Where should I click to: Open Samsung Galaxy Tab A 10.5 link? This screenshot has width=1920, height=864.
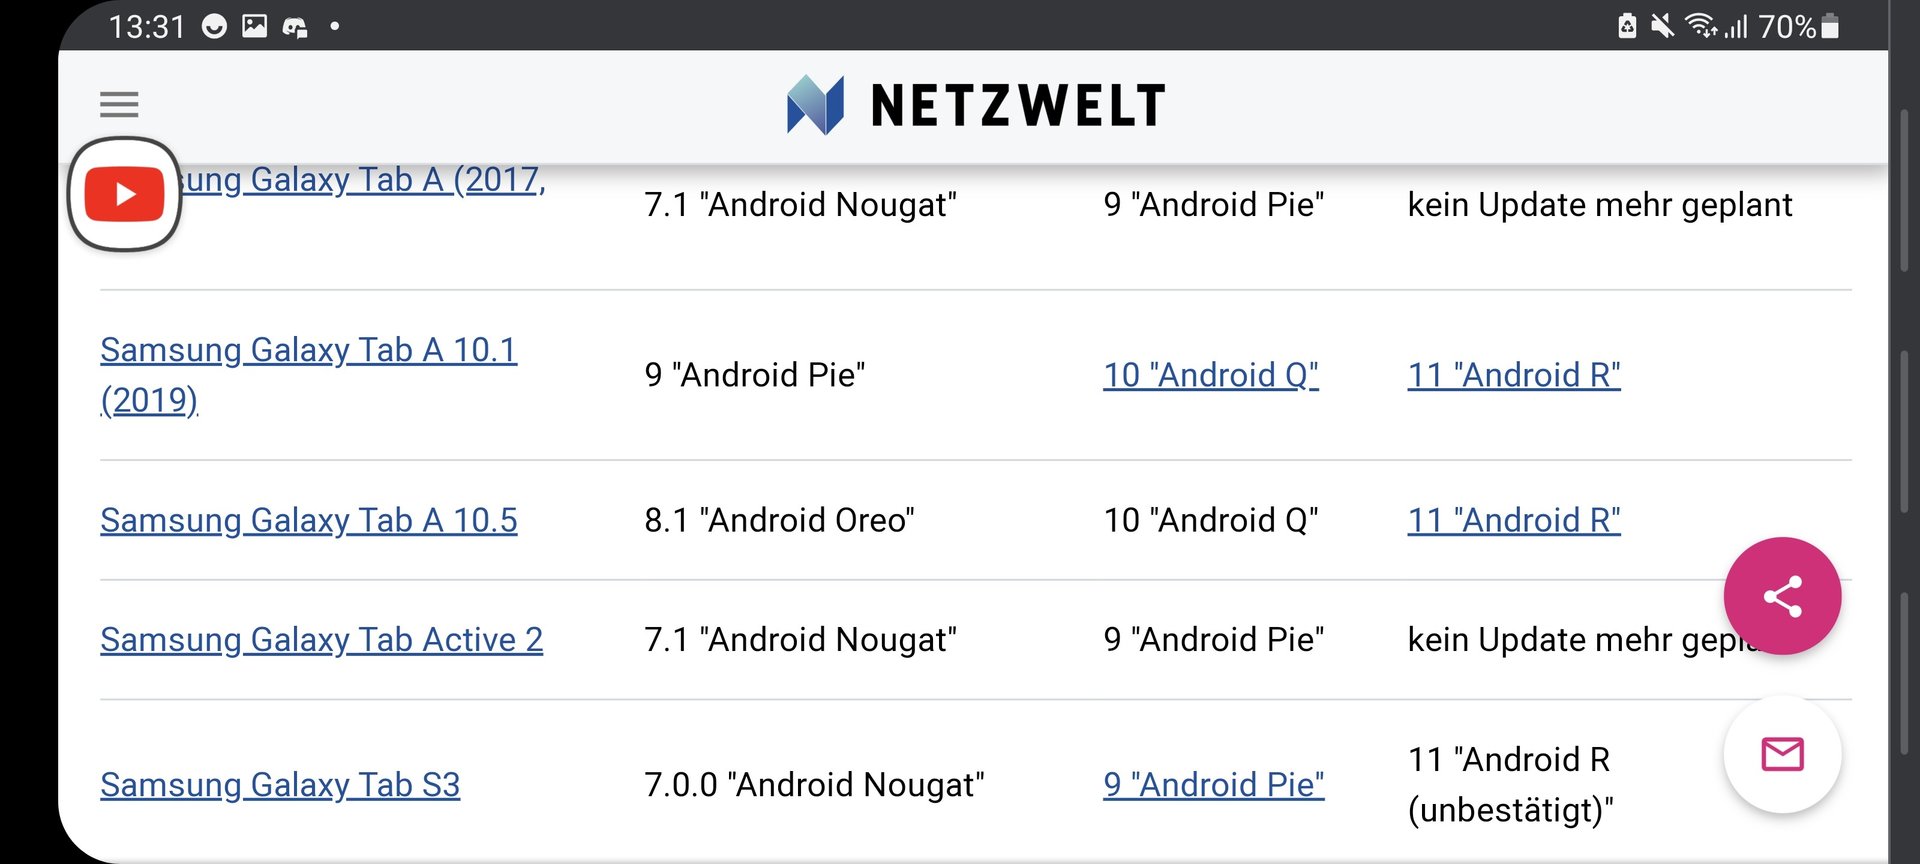tap(309, 520)
